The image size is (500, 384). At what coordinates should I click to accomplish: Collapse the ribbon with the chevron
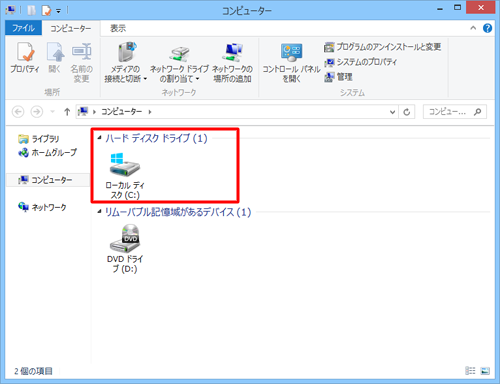(x=473, y=28)
